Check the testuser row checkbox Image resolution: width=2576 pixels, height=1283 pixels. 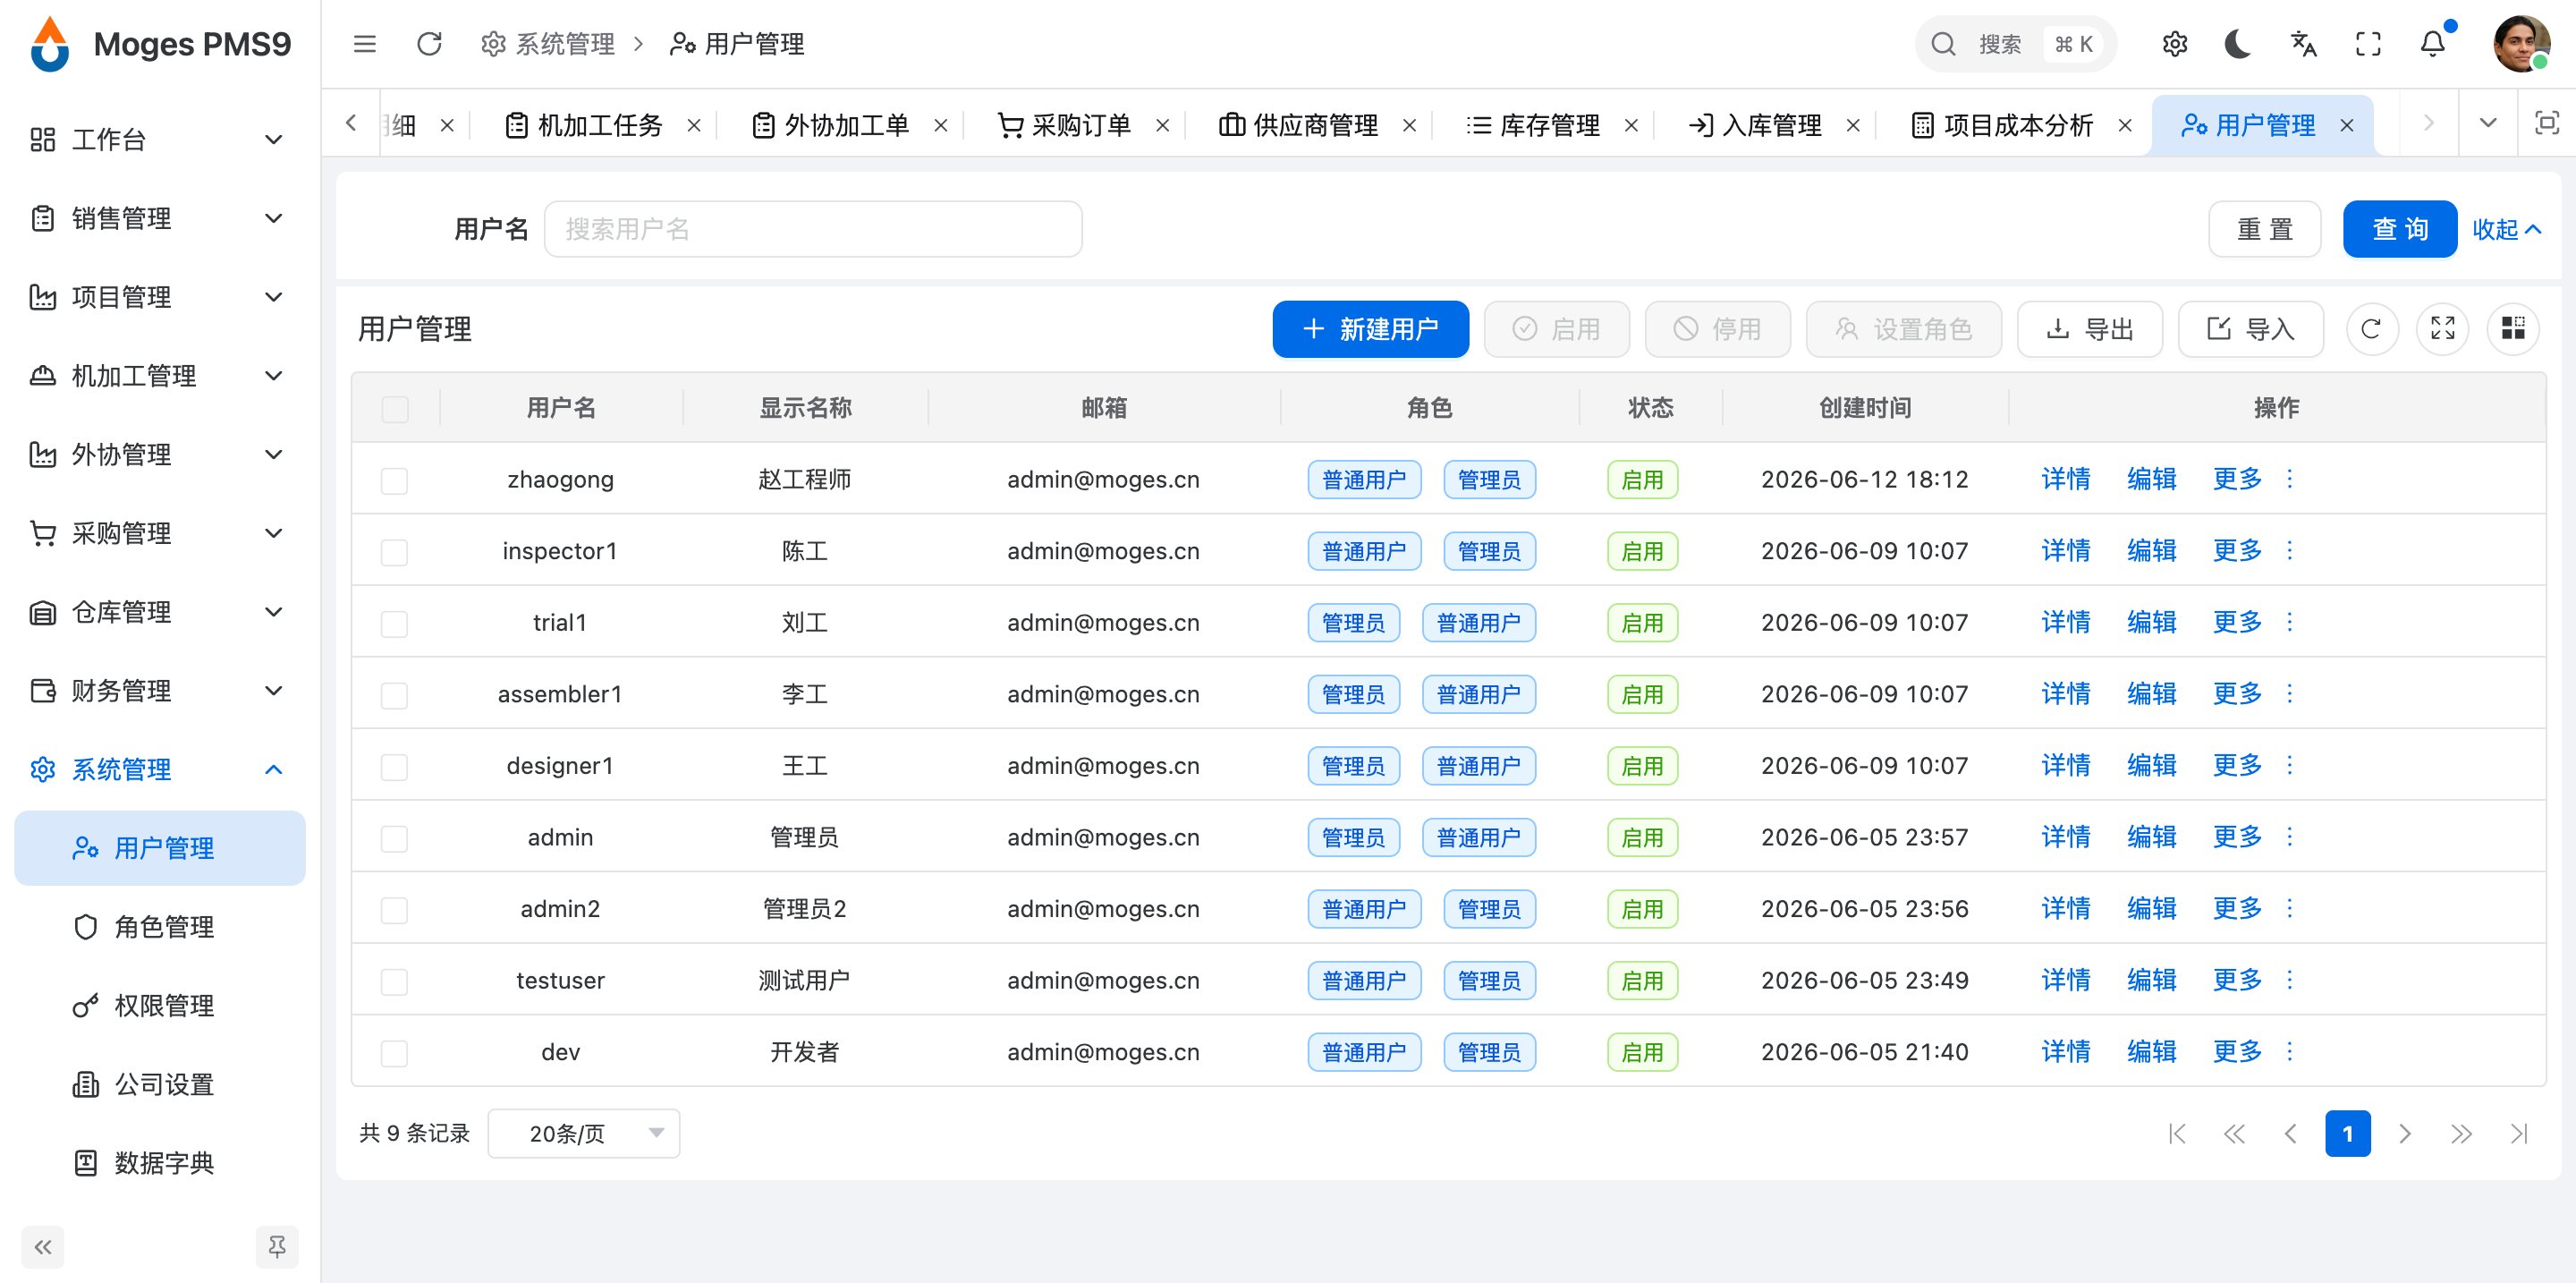point(395,981)
